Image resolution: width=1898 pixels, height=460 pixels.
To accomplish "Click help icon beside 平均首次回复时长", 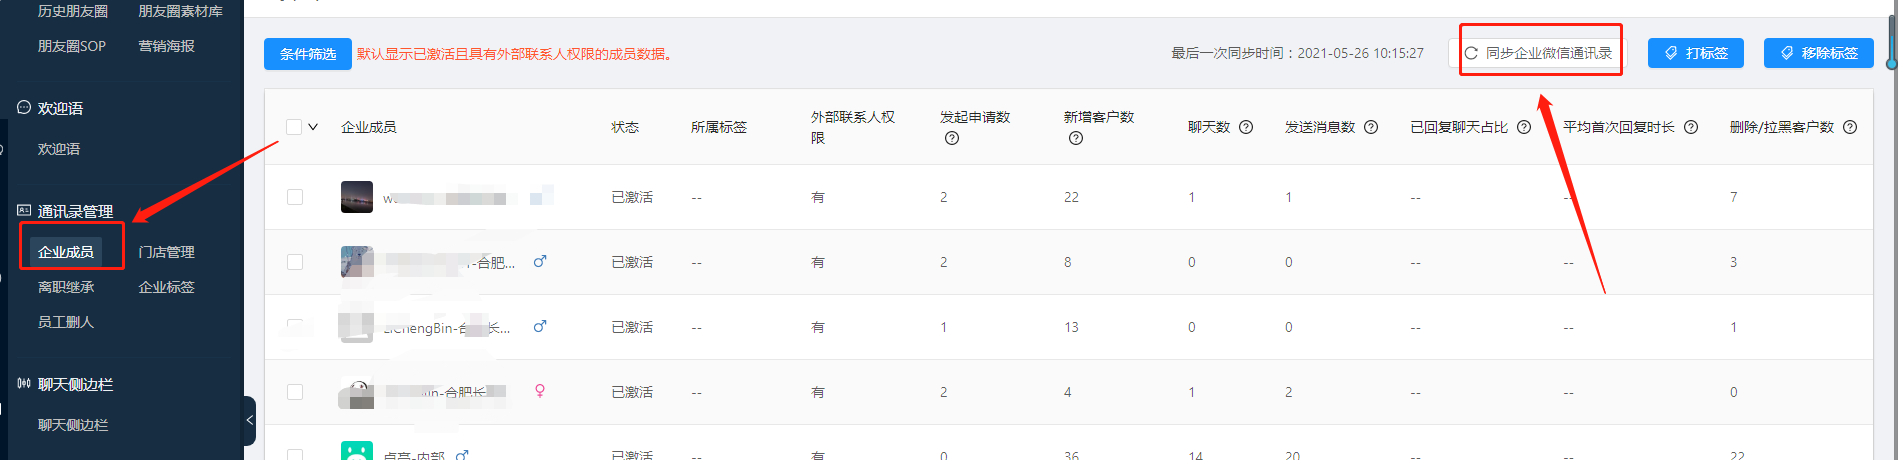I will tap(1691, 127).
